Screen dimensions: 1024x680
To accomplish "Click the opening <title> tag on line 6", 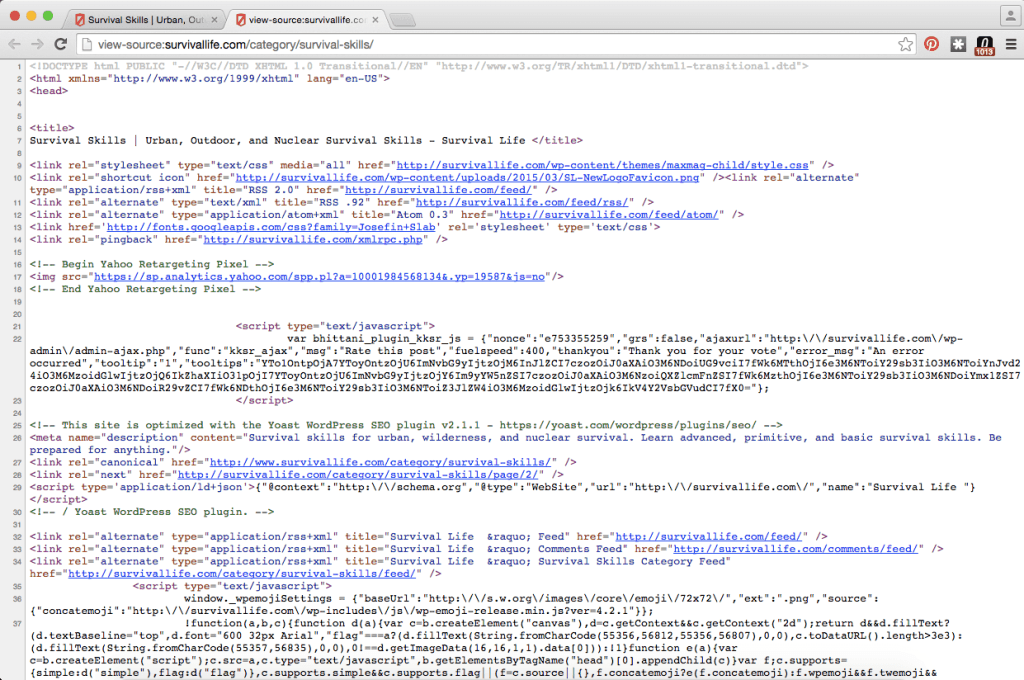I will (x=52, y=128).
